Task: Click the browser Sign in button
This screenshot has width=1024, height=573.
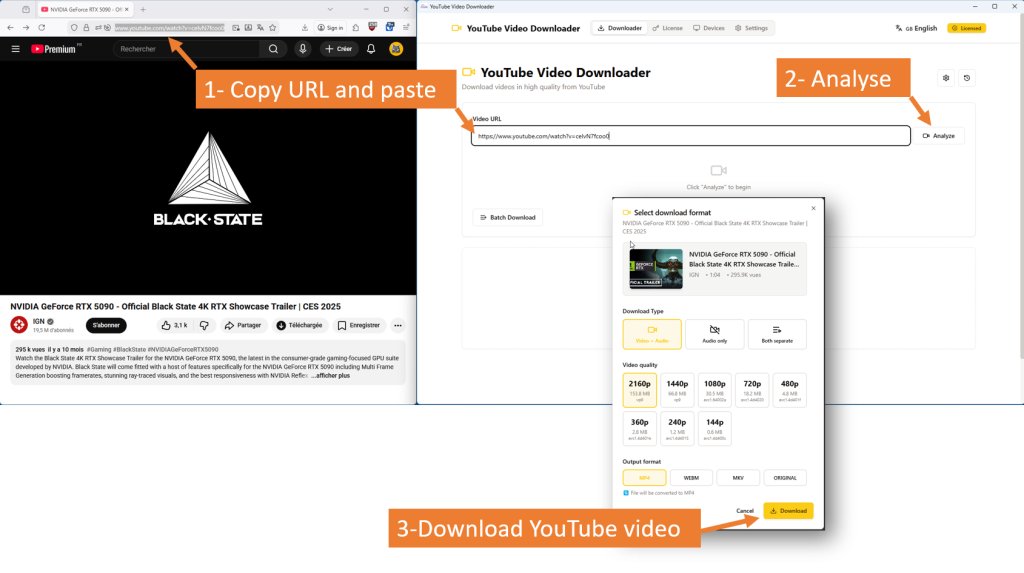Action: (x=330, y=27)
